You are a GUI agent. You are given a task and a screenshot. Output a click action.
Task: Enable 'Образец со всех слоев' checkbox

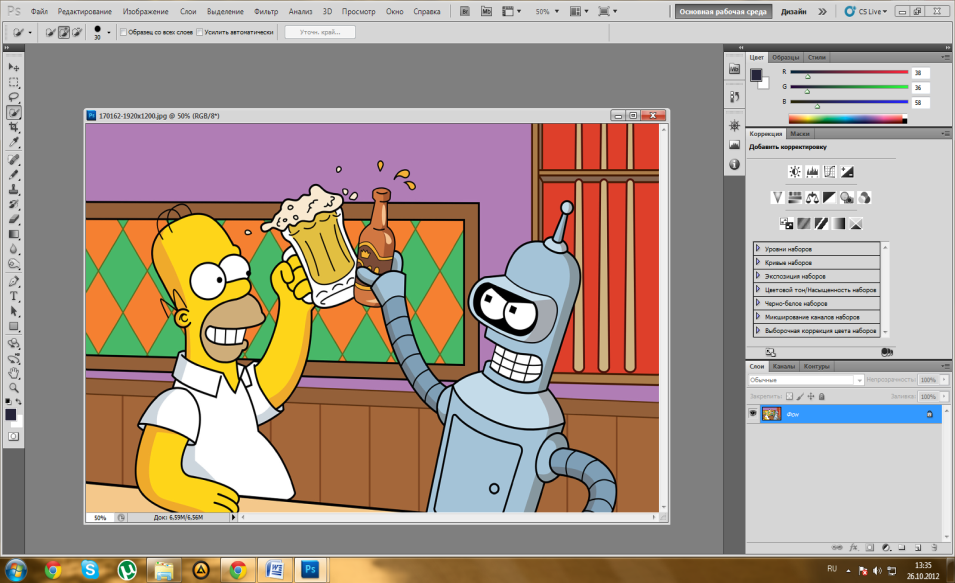tap(124, 32)
